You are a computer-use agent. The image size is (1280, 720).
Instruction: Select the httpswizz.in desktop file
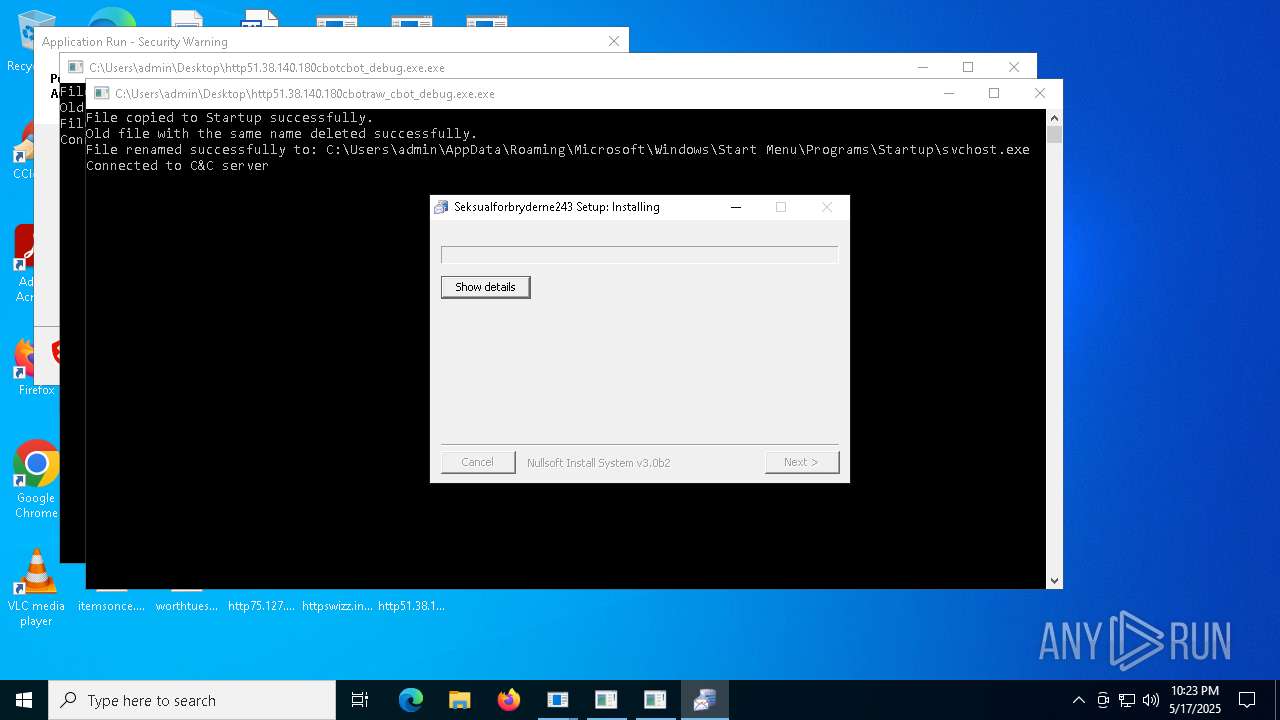[337, 605]
